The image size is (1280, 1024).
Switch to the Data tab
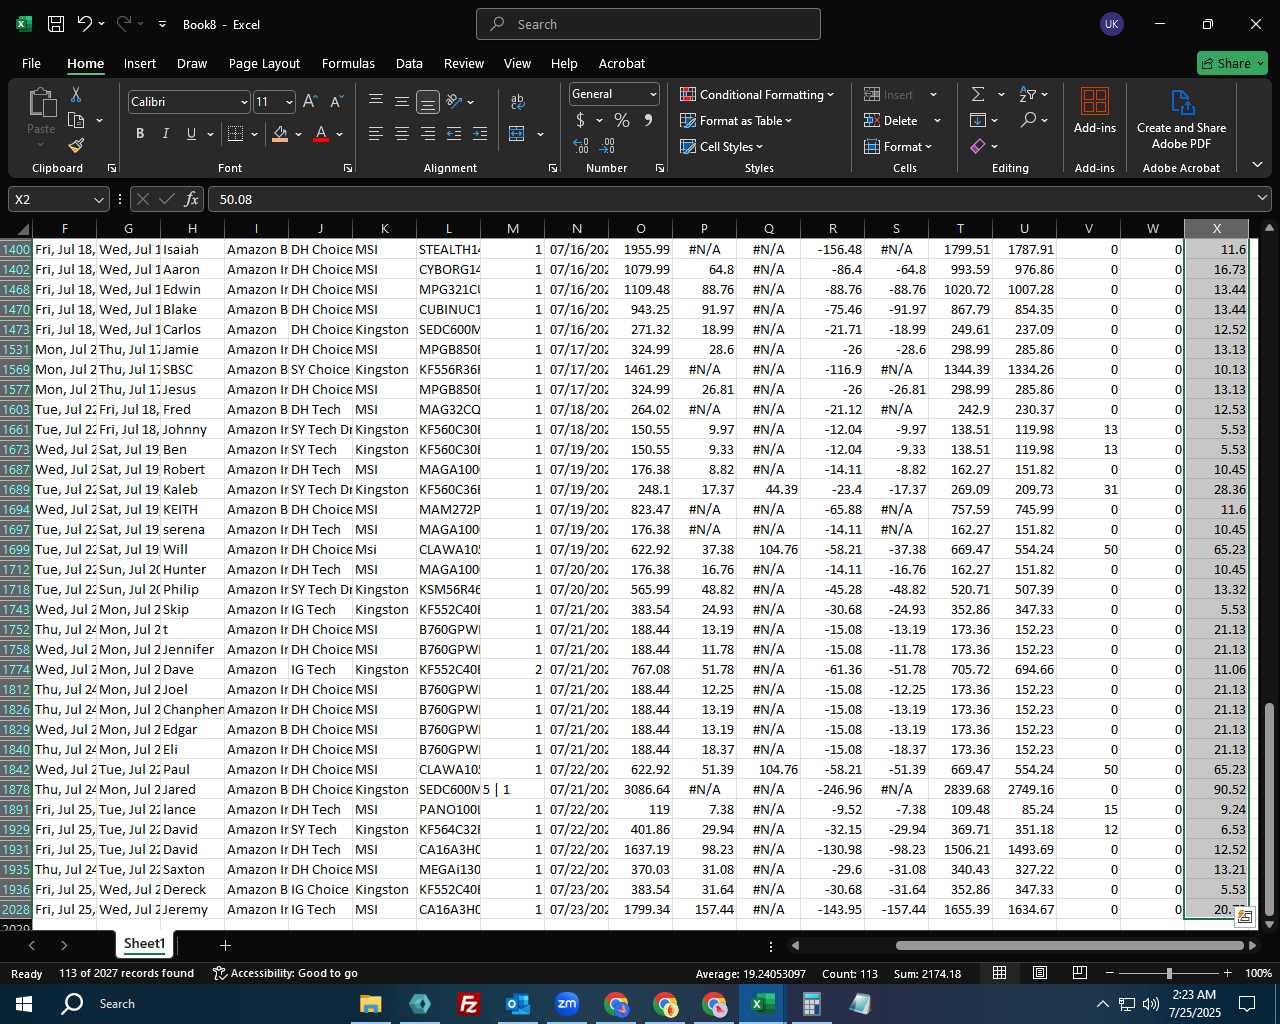pyautogui.click(x=409, y=63)
